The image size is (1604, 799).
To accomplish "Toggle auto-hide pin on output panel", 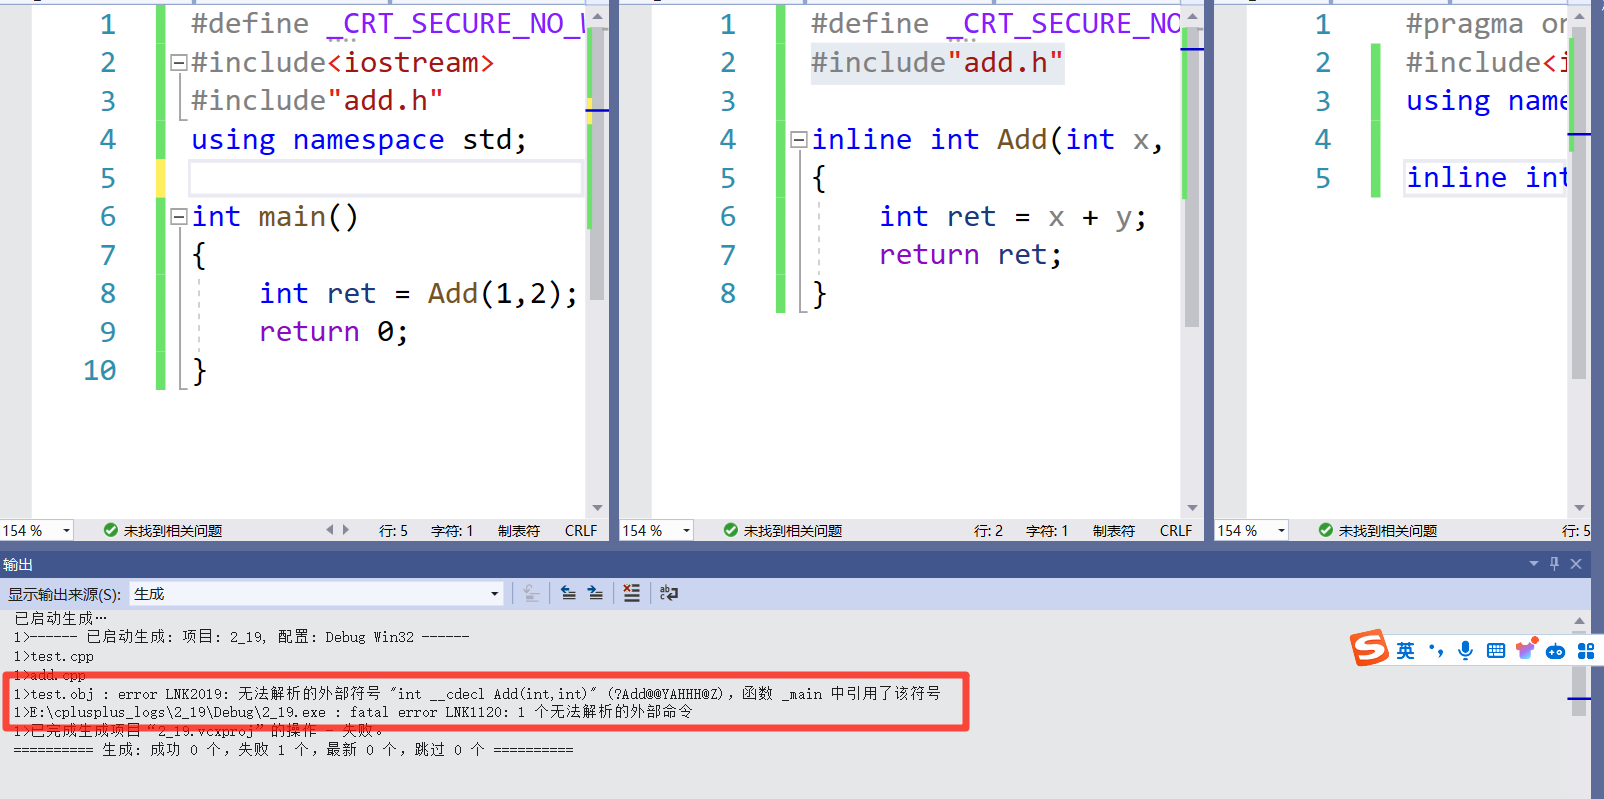I will 1554,564.
